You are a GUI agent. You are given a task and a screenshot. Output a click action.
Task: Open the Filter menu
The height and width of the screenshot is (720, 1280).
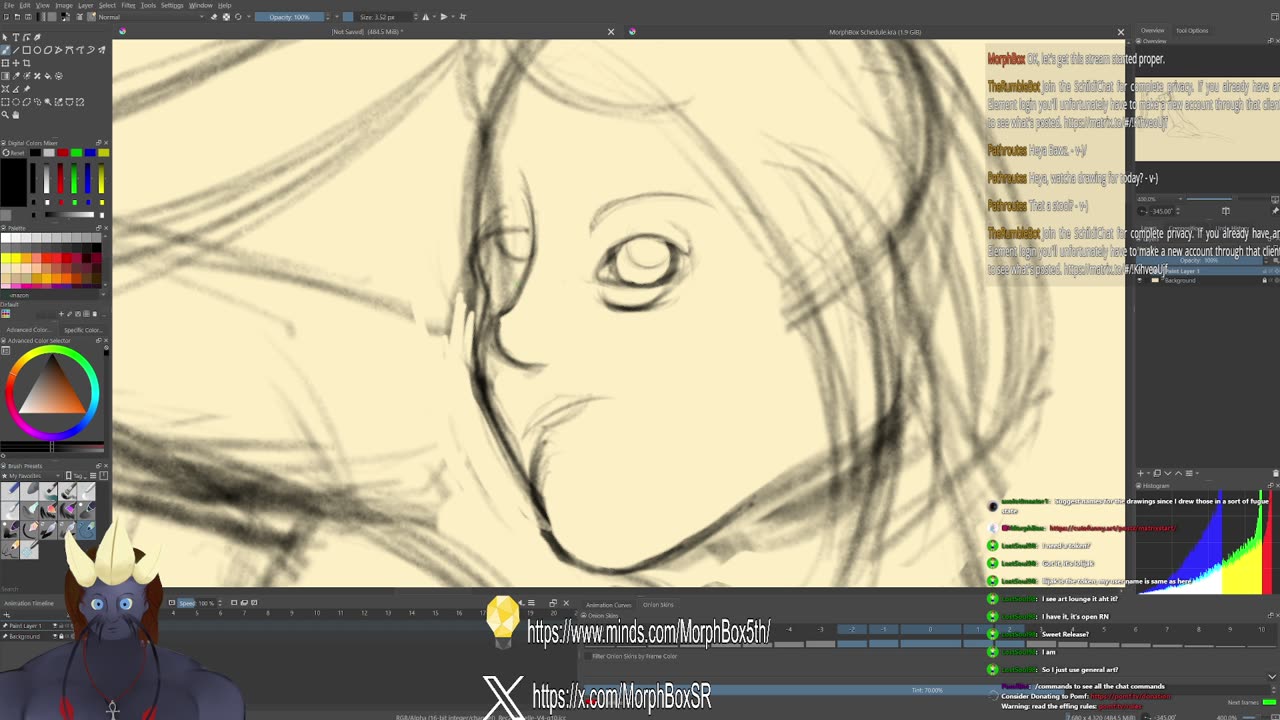(x=128, y=5)
